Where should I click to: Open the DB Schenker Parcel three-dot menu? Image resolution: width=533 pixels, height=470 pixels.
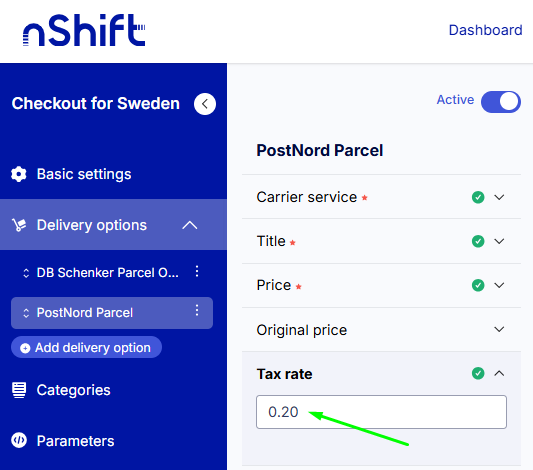click(x=197, y=272)
